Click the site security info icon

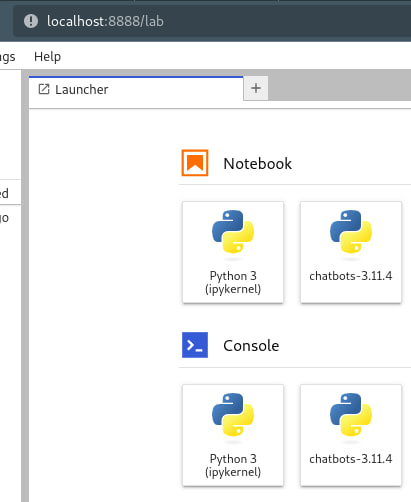tap(31, 21)
